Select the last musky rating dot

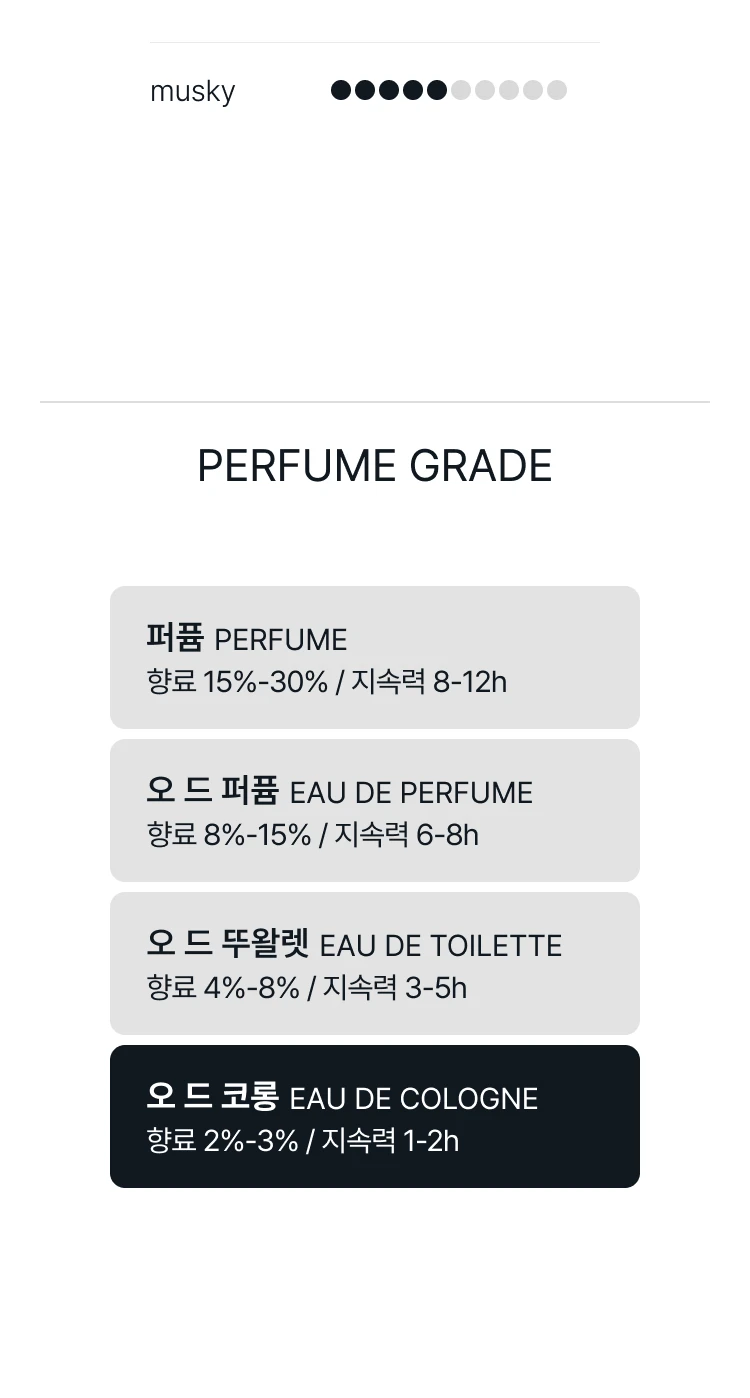pos(557,91)
